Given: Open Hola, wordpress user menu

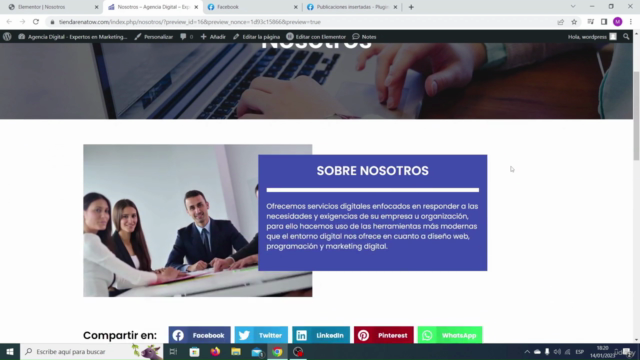Looking at the screenshot, I should (x=592, y=37).
